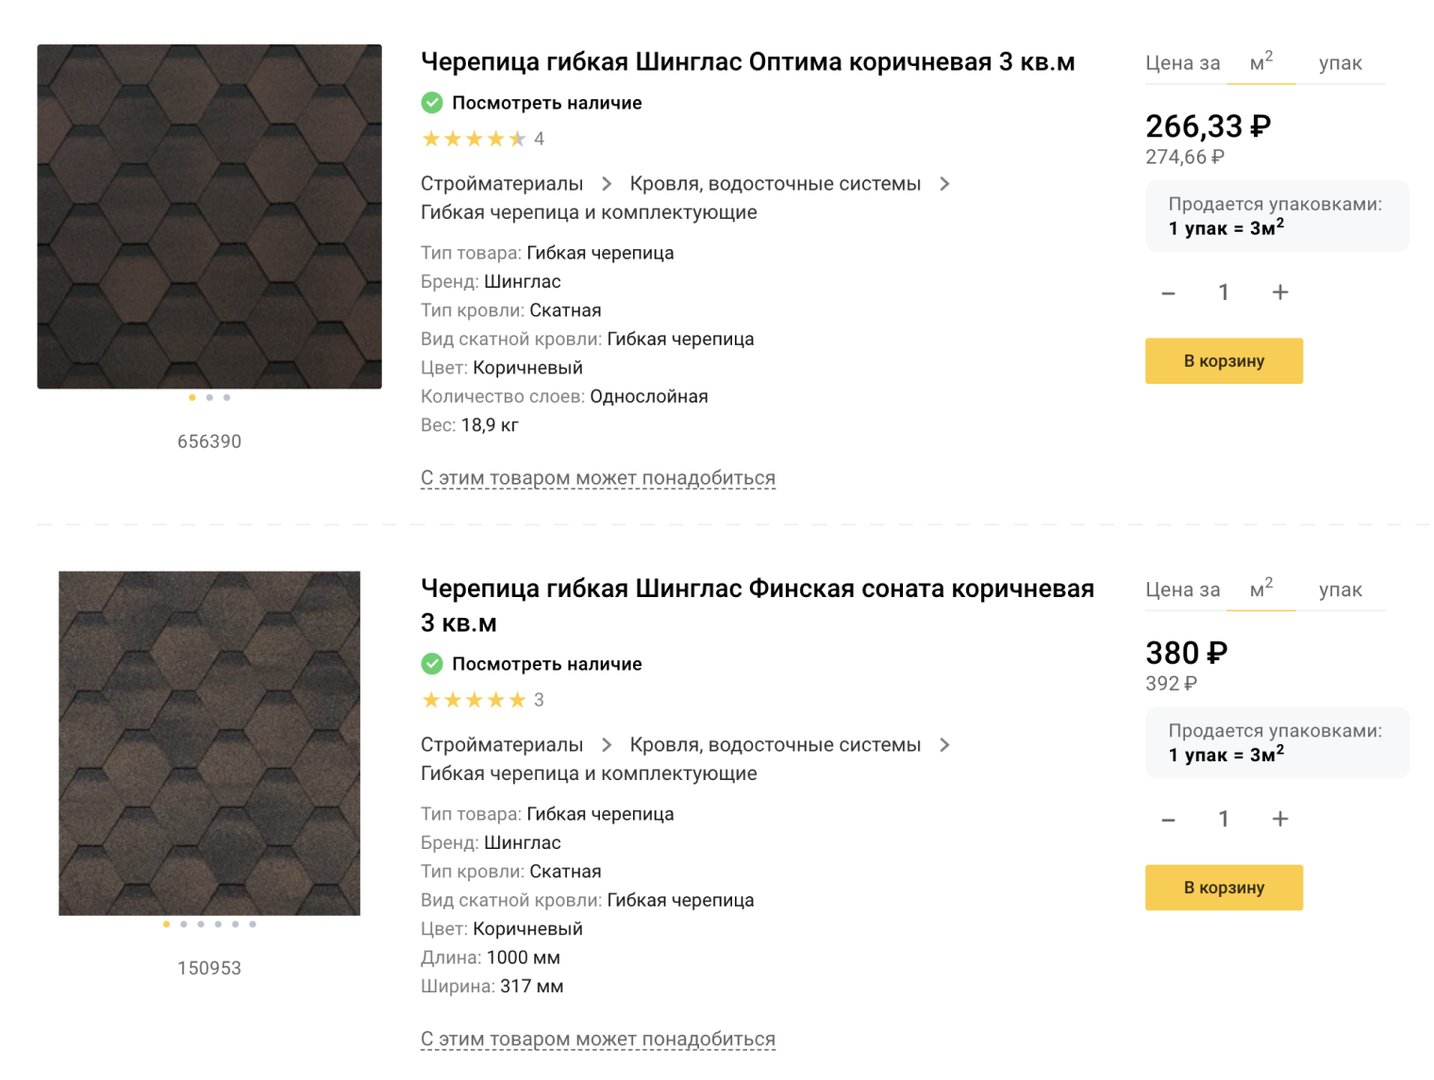Click green availability checkmark for Финская соната
This screenshot has width=1434, height=1080.
[432, 663]
